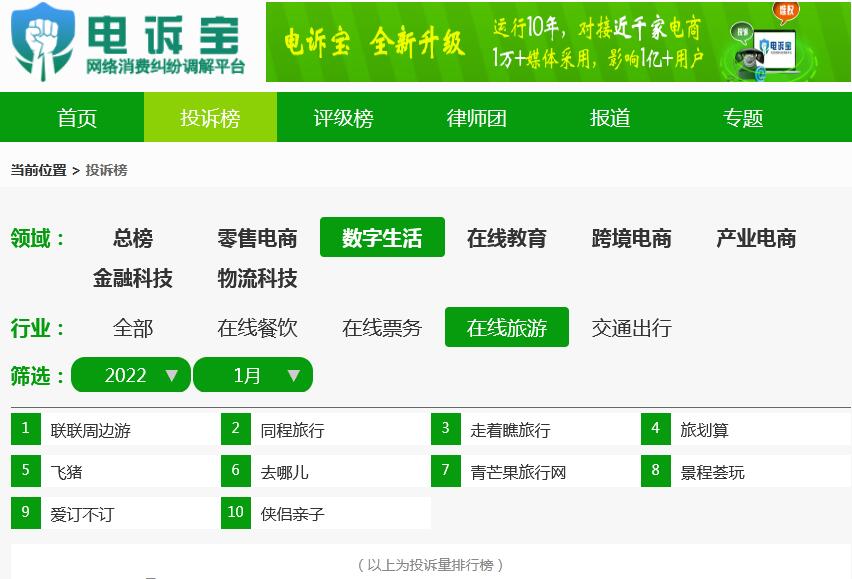Open the 专题 navigation tab
This screenshot has width=852, height=579.
pyautogui.click(x=743, y=118)
